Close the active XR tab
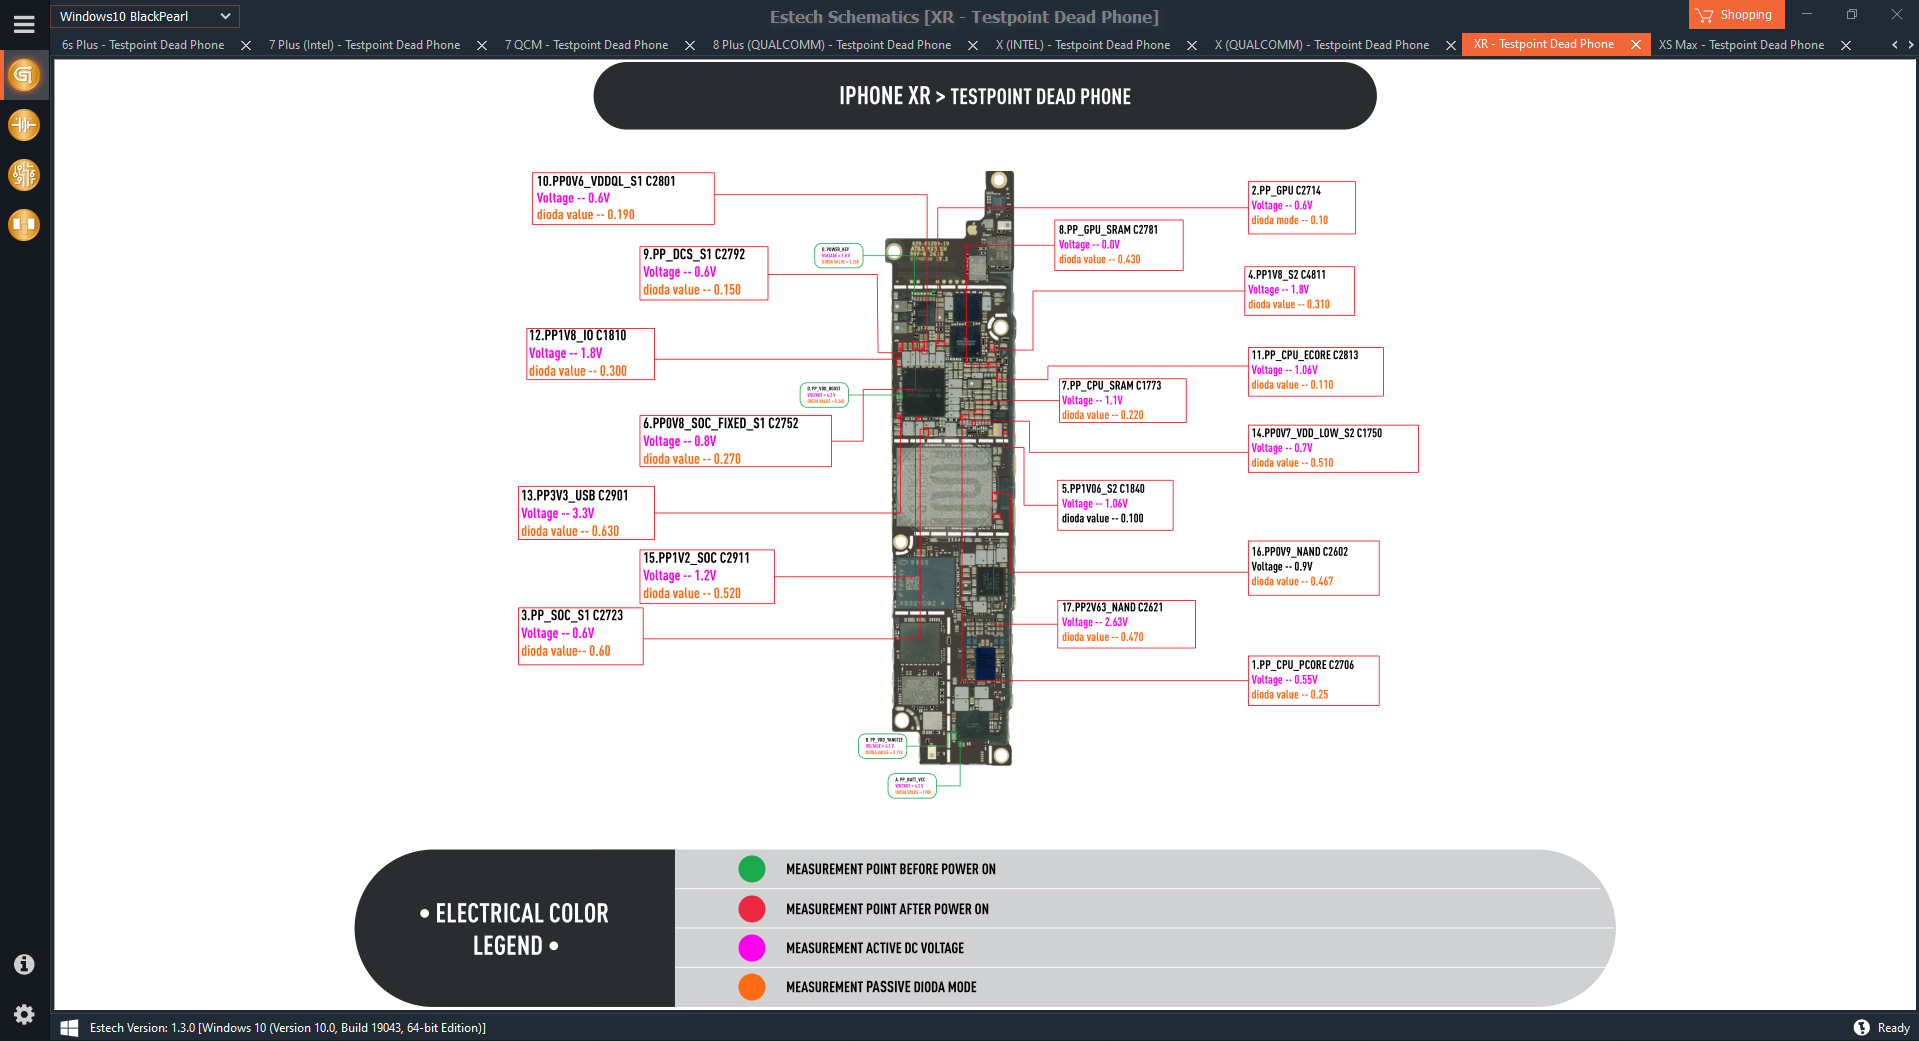1919x1041 pixels. point(1636,44)
